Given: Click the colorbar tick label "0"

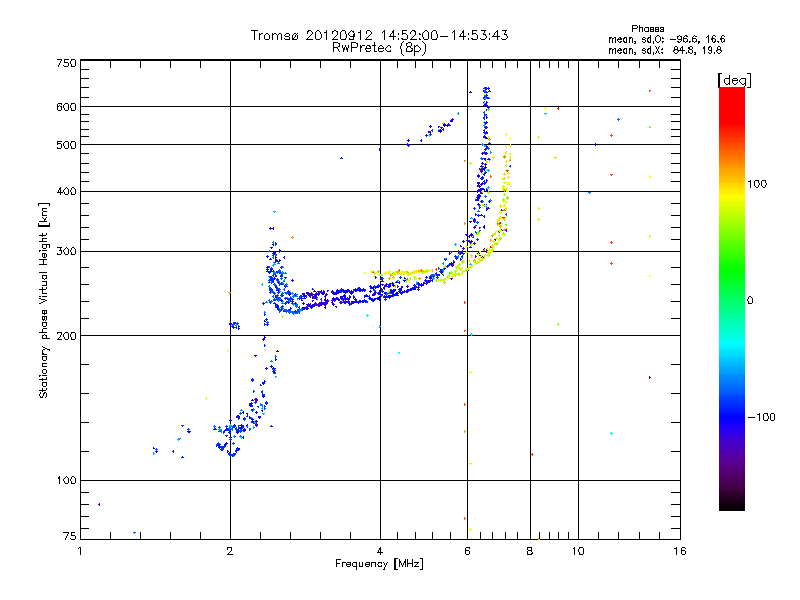Looking at the screenshot, I should tap(750, 301).
